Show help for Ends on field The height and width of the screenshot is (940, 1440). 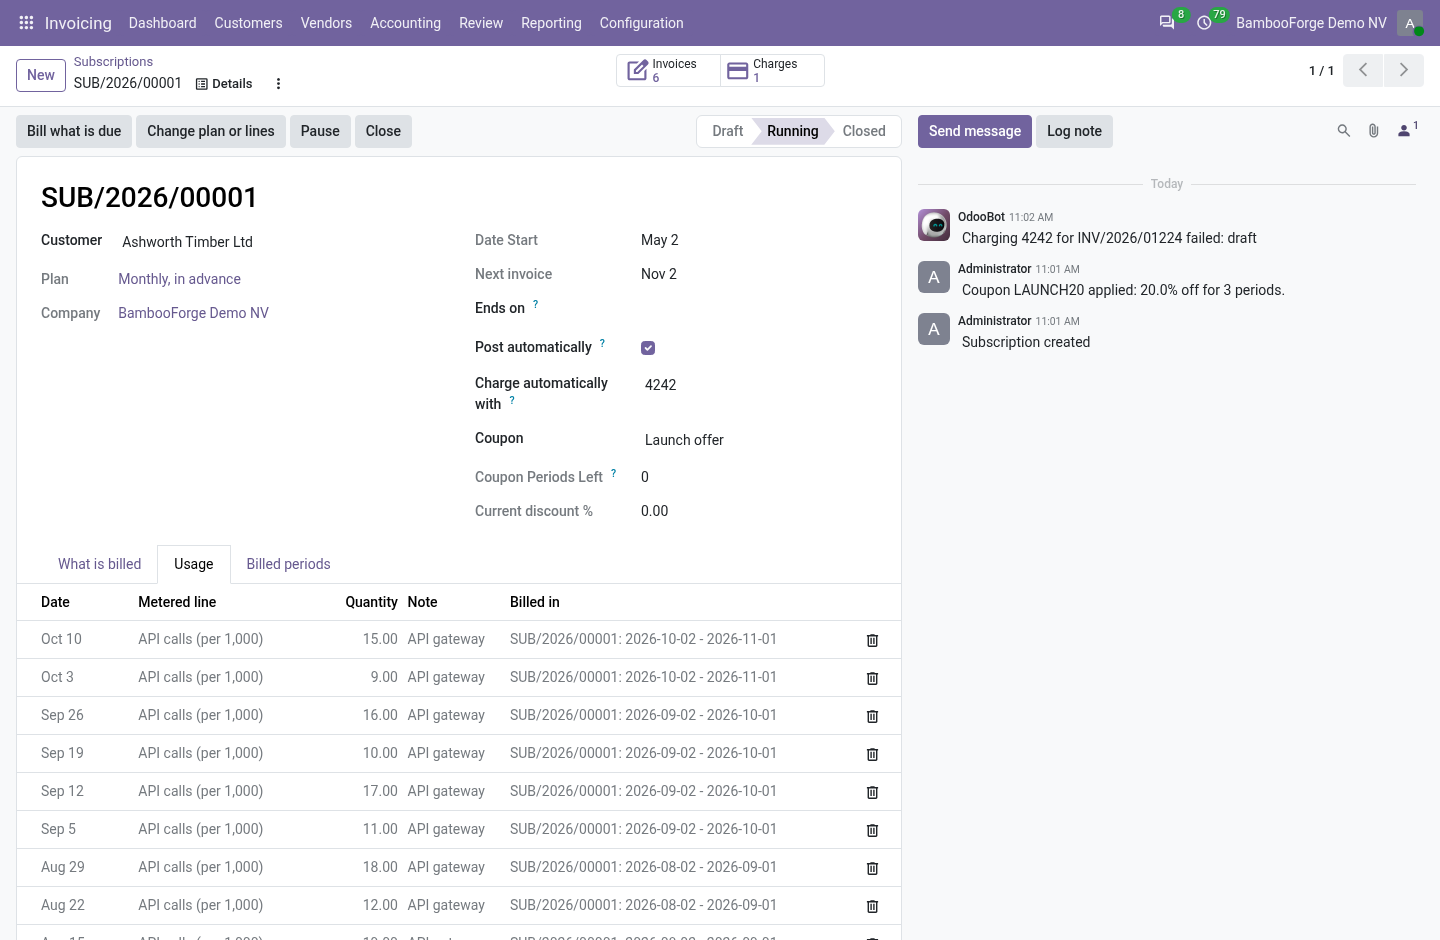click(535, 304)
